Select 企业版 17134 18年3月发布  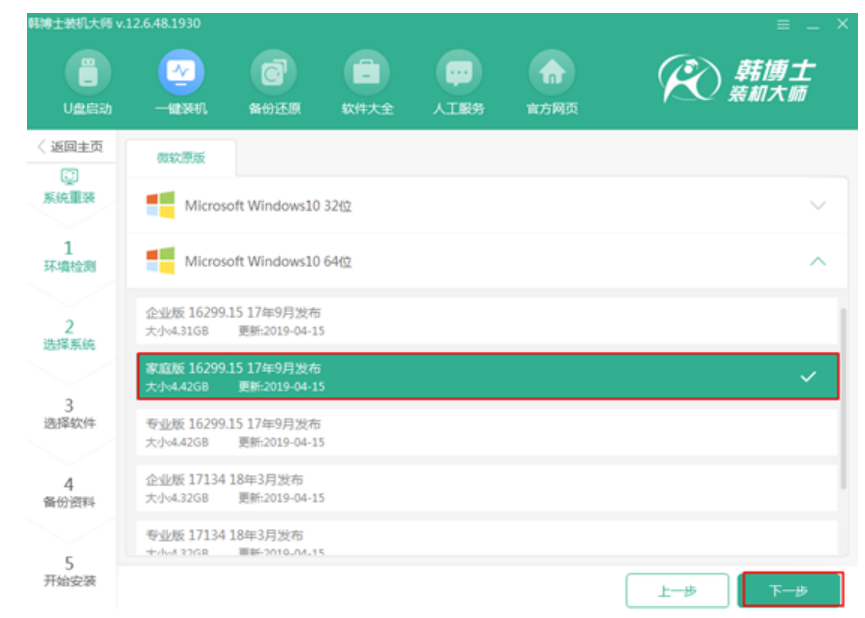[x=487, y=488]
